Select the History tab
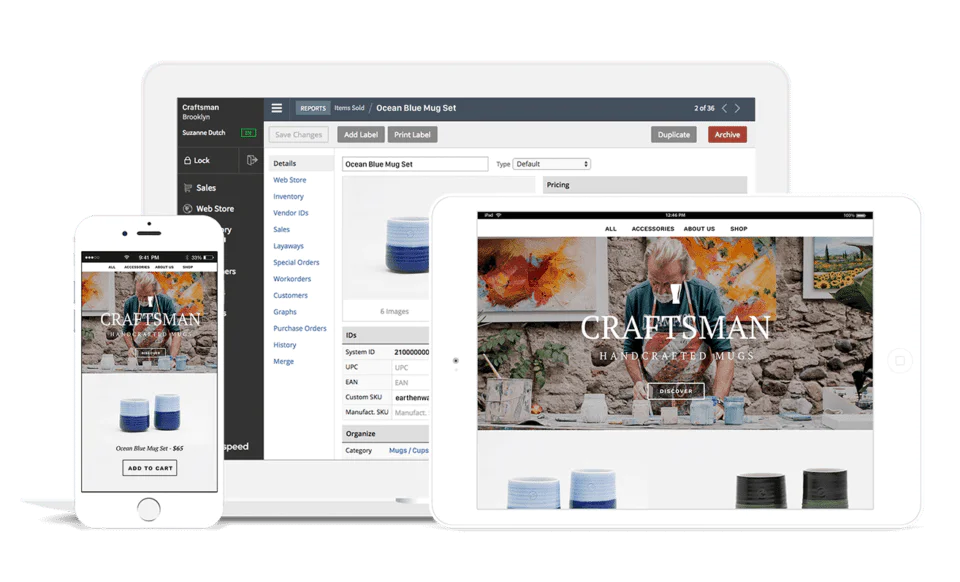 coord(285,345)
